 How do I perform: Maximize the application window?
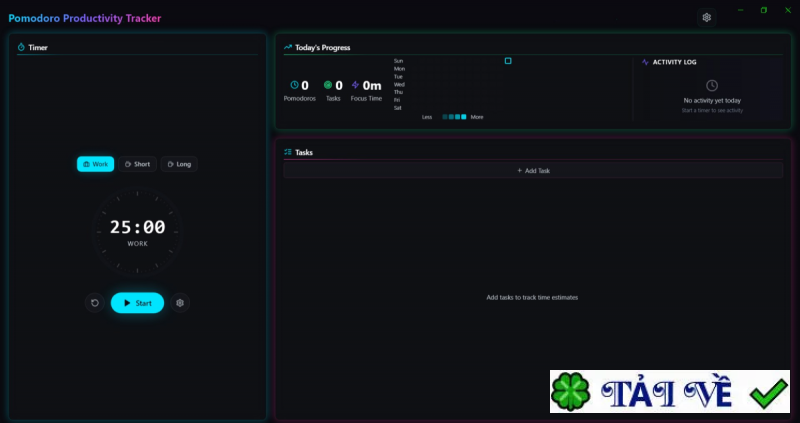pos(764,10)
